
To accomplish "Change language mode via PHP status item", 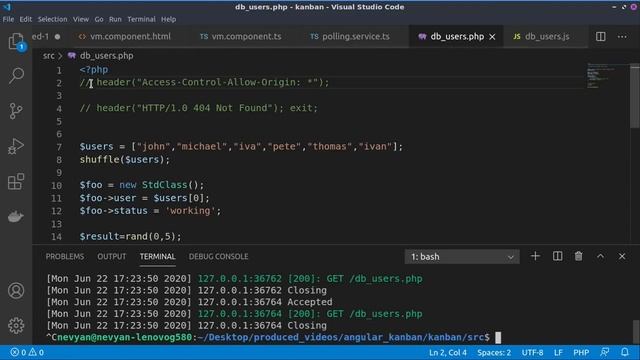I will pos(581,352).
